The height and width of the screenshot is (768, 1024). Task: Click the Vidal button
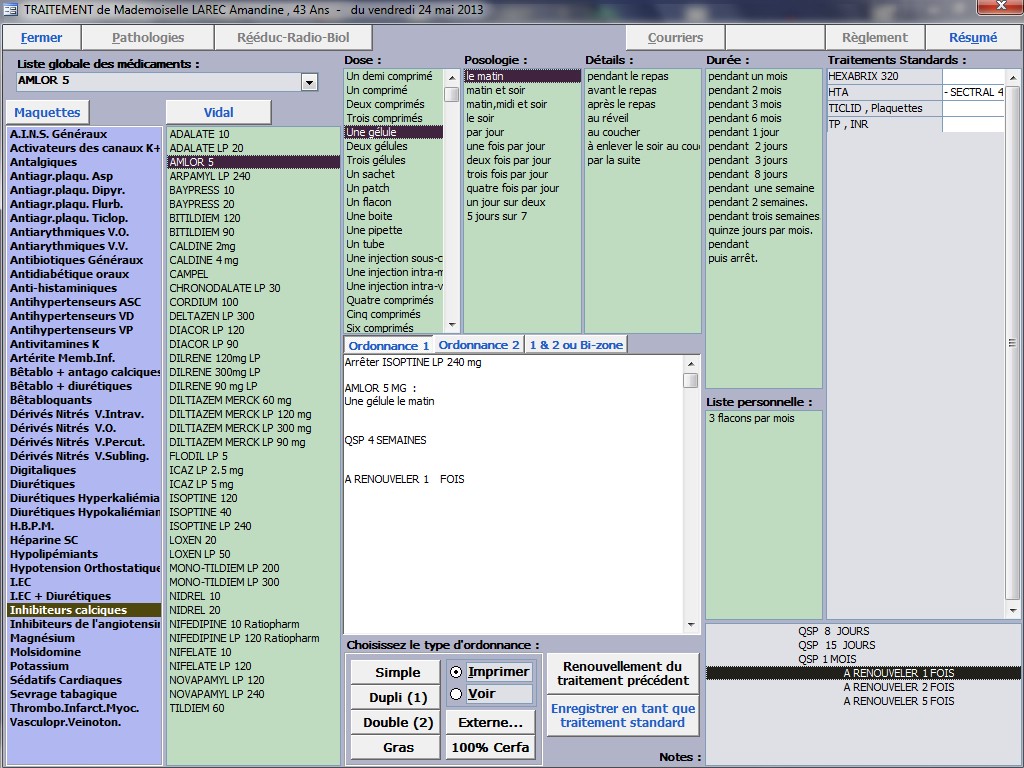[218, 113]
